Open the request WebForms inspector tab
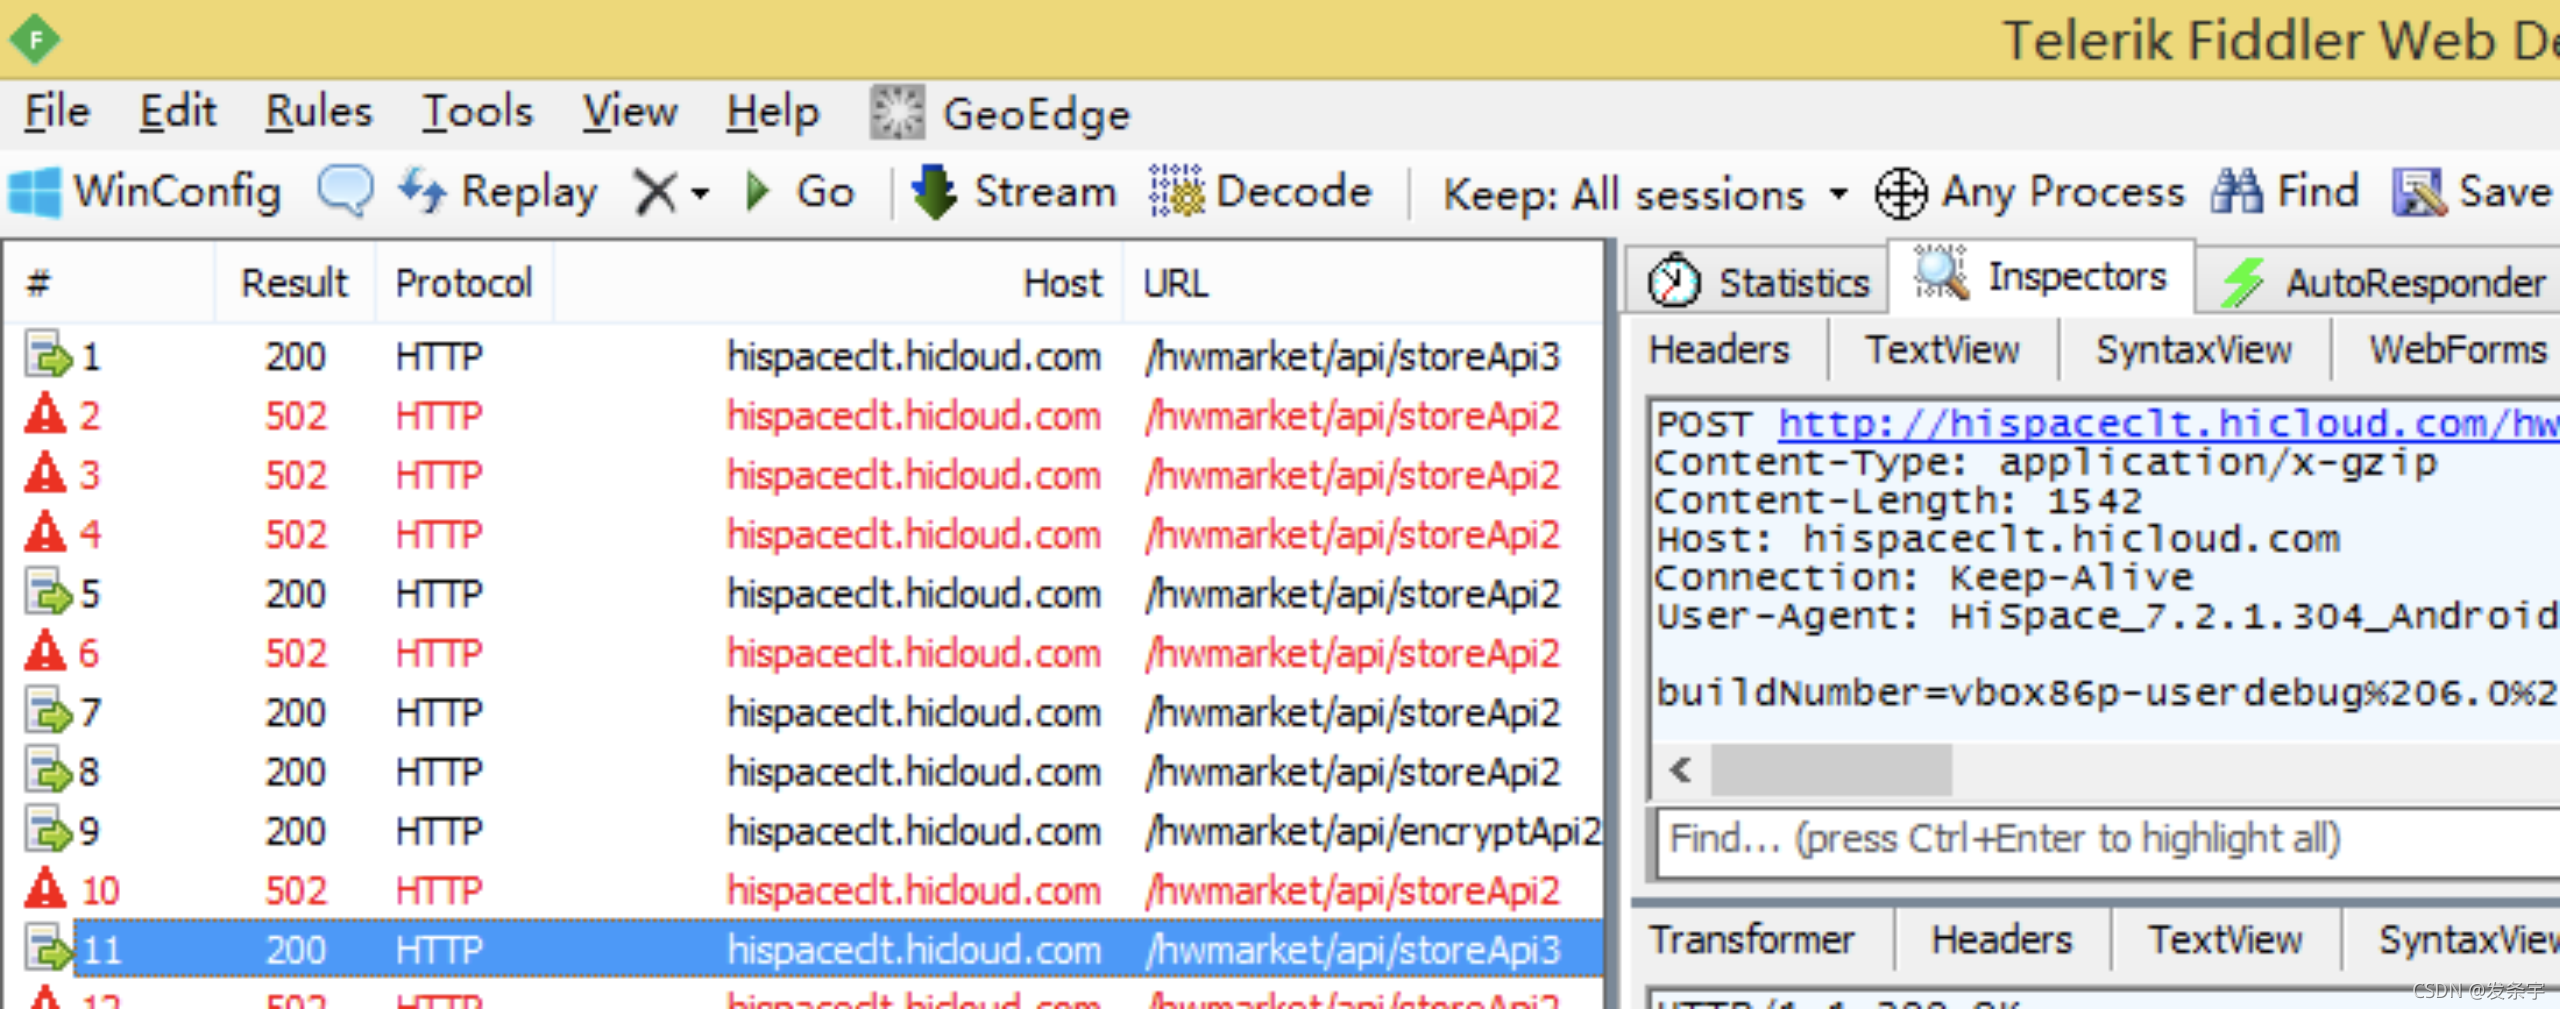The width and height of the screenshot is (2560, 1009). pyautogui.click(x=2457, y=350)
